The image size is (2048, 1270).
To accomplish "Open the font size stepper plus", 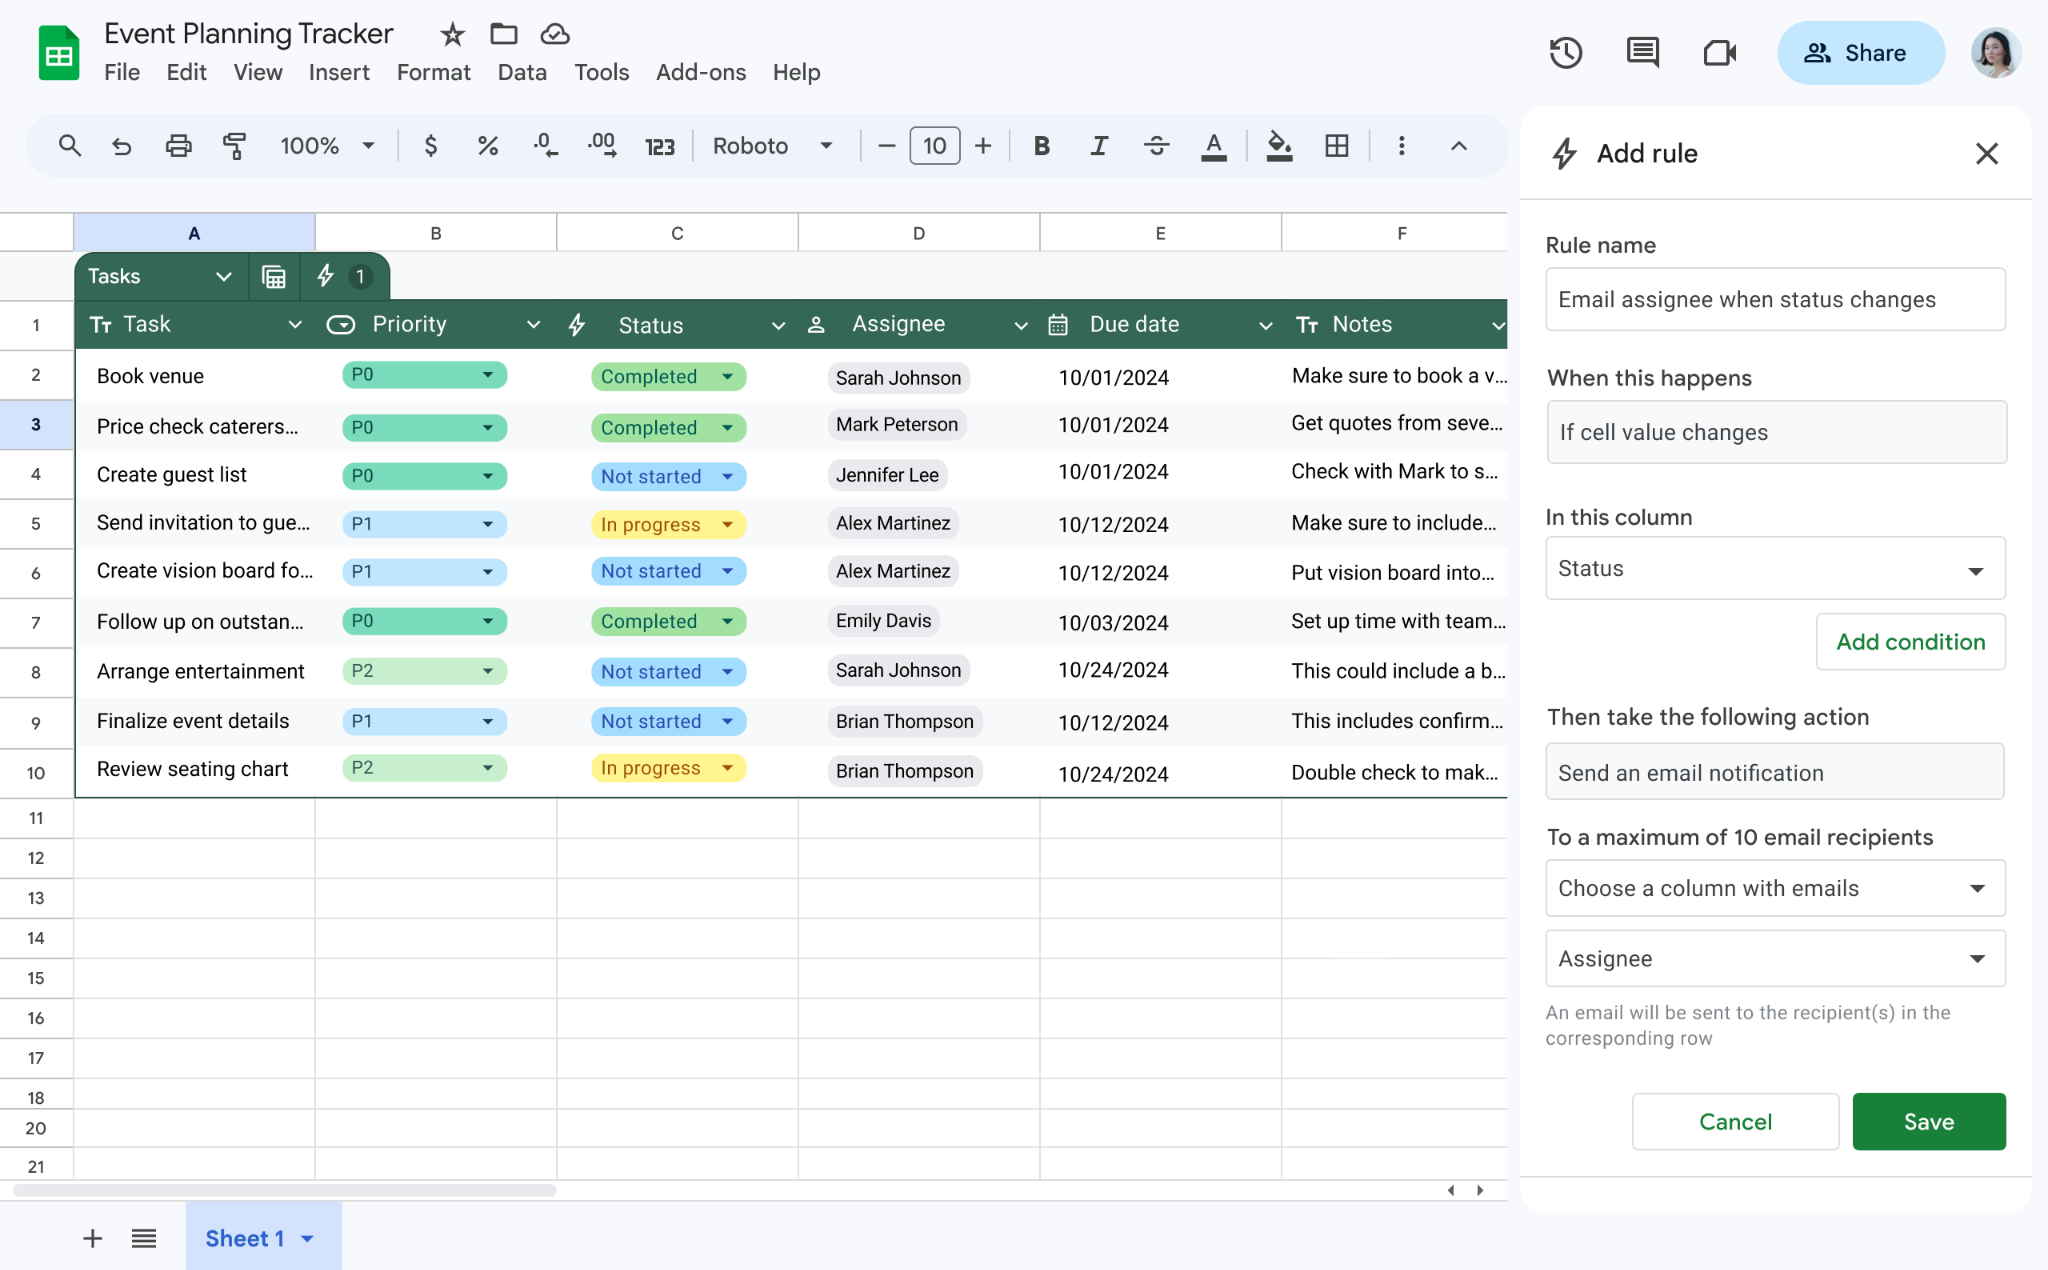I will [982, 146].
